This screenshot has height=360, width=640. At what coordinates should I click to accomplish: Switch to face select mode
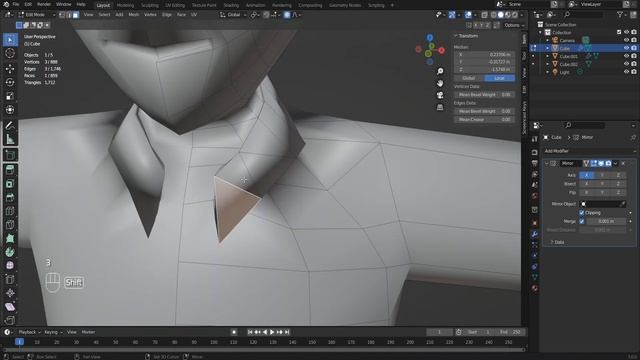(76, 15)
